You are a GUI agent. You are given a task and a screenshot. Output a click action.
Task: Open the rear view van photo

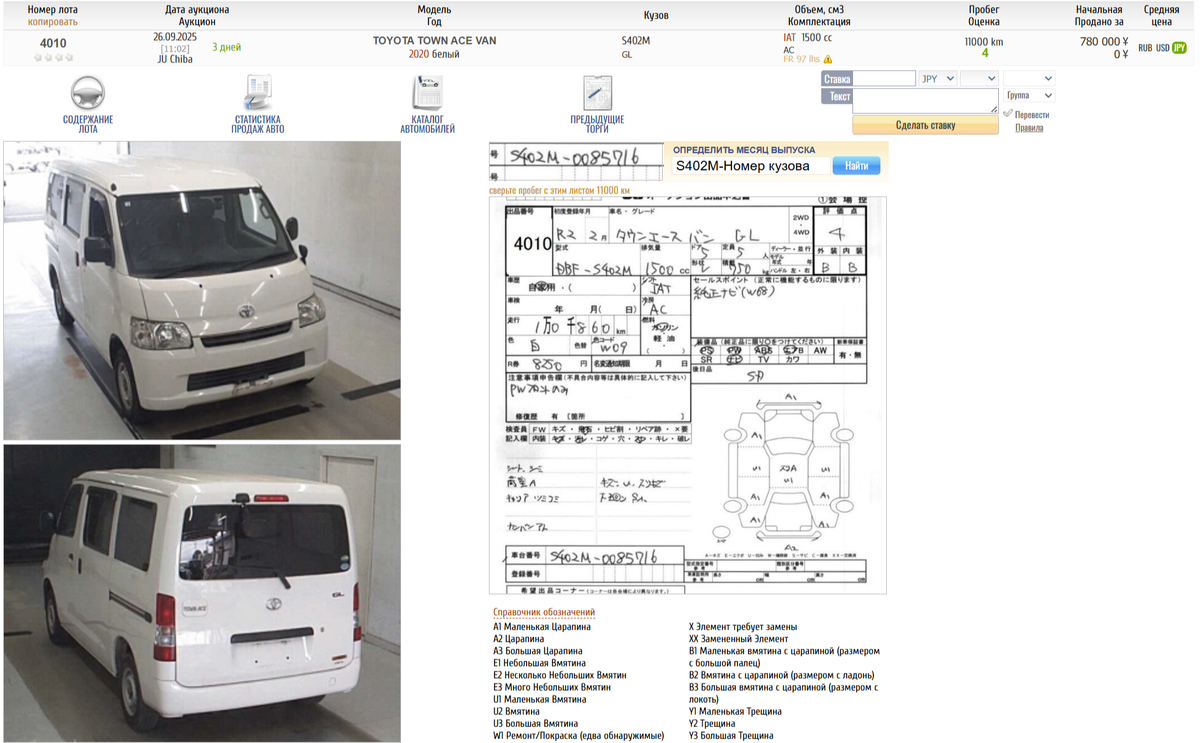tap(202, 593)
